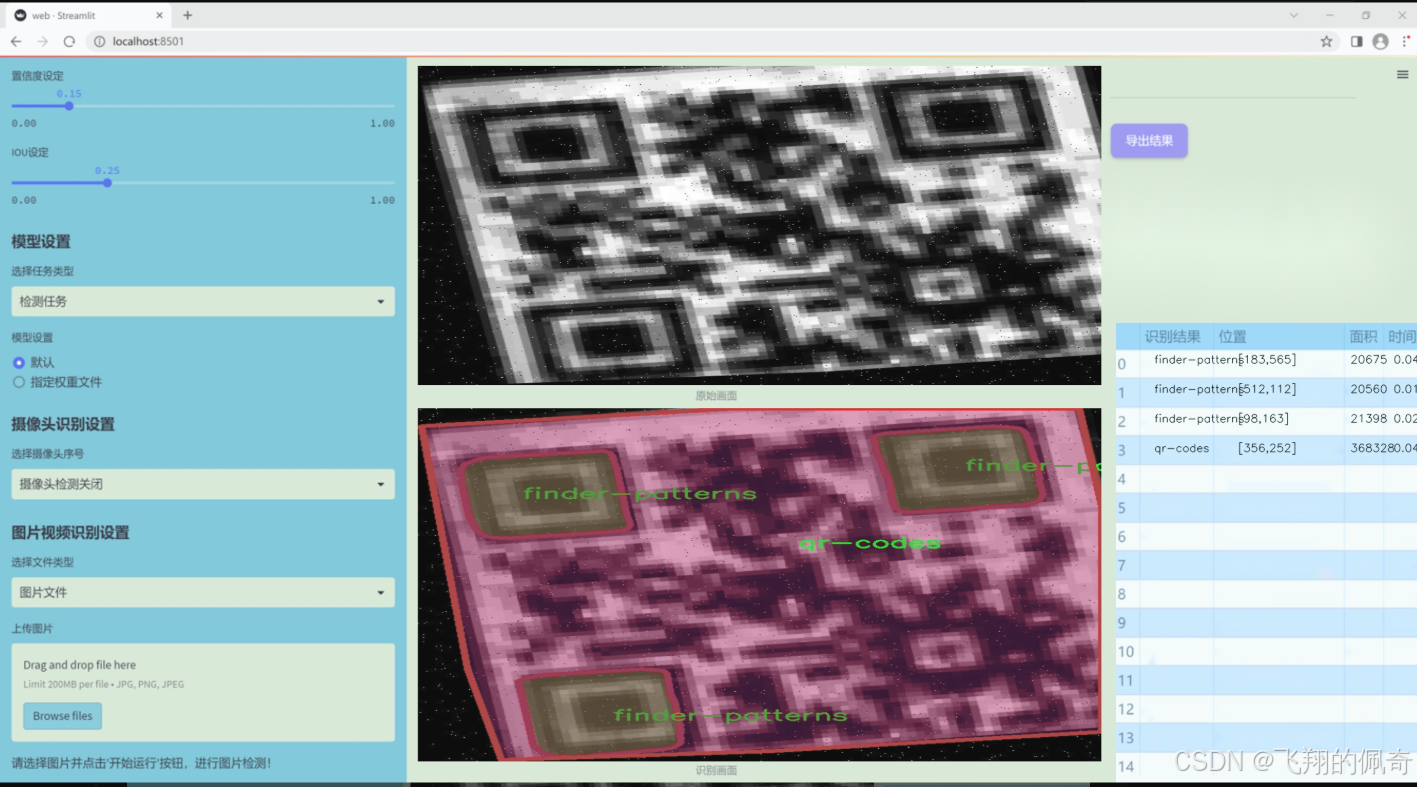1417x787 pixels.
Task: Adjust the IOU设定 slider handle
Action: point(107,182)
